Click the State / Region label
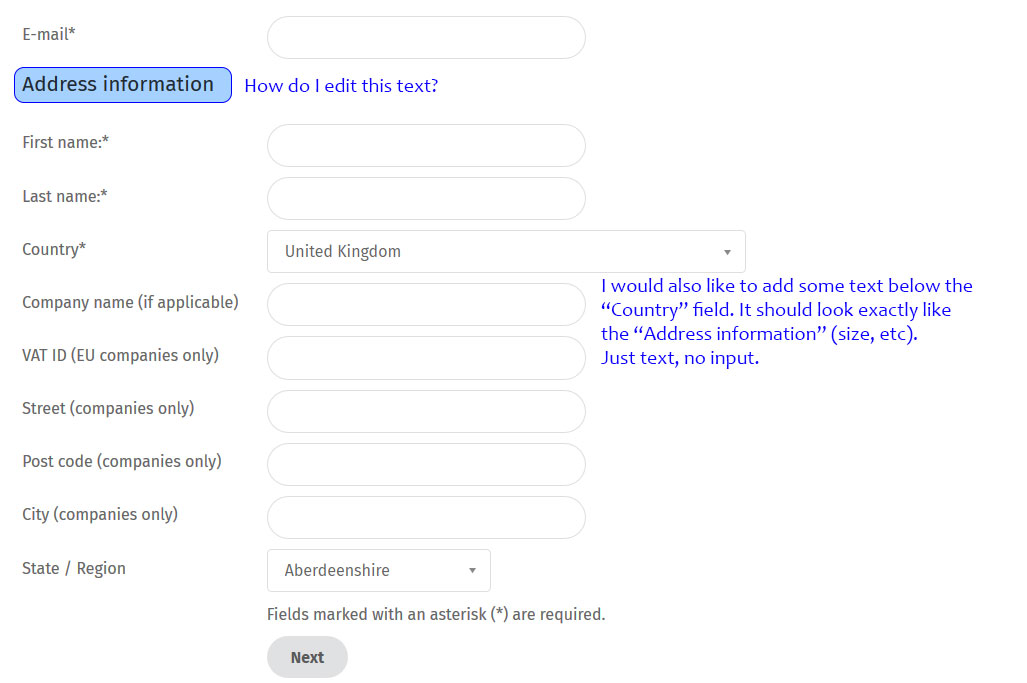 [74, 569]
